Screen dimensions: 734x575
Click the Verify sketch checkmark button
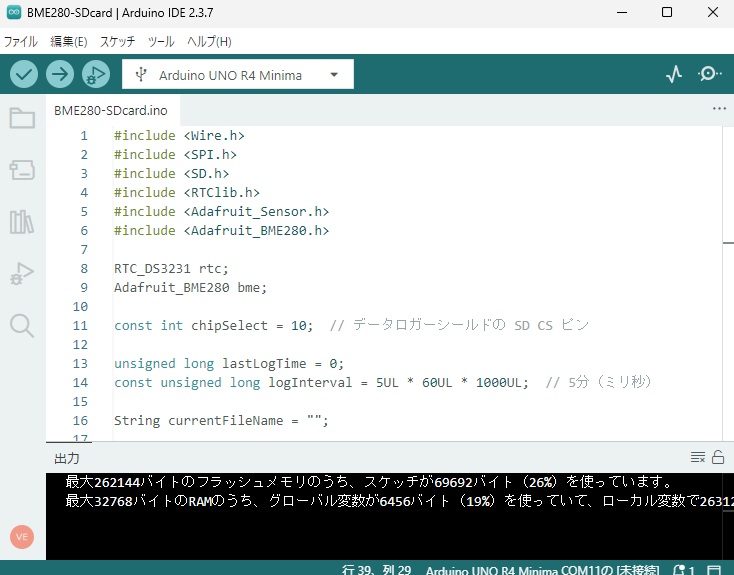point(25,74)
